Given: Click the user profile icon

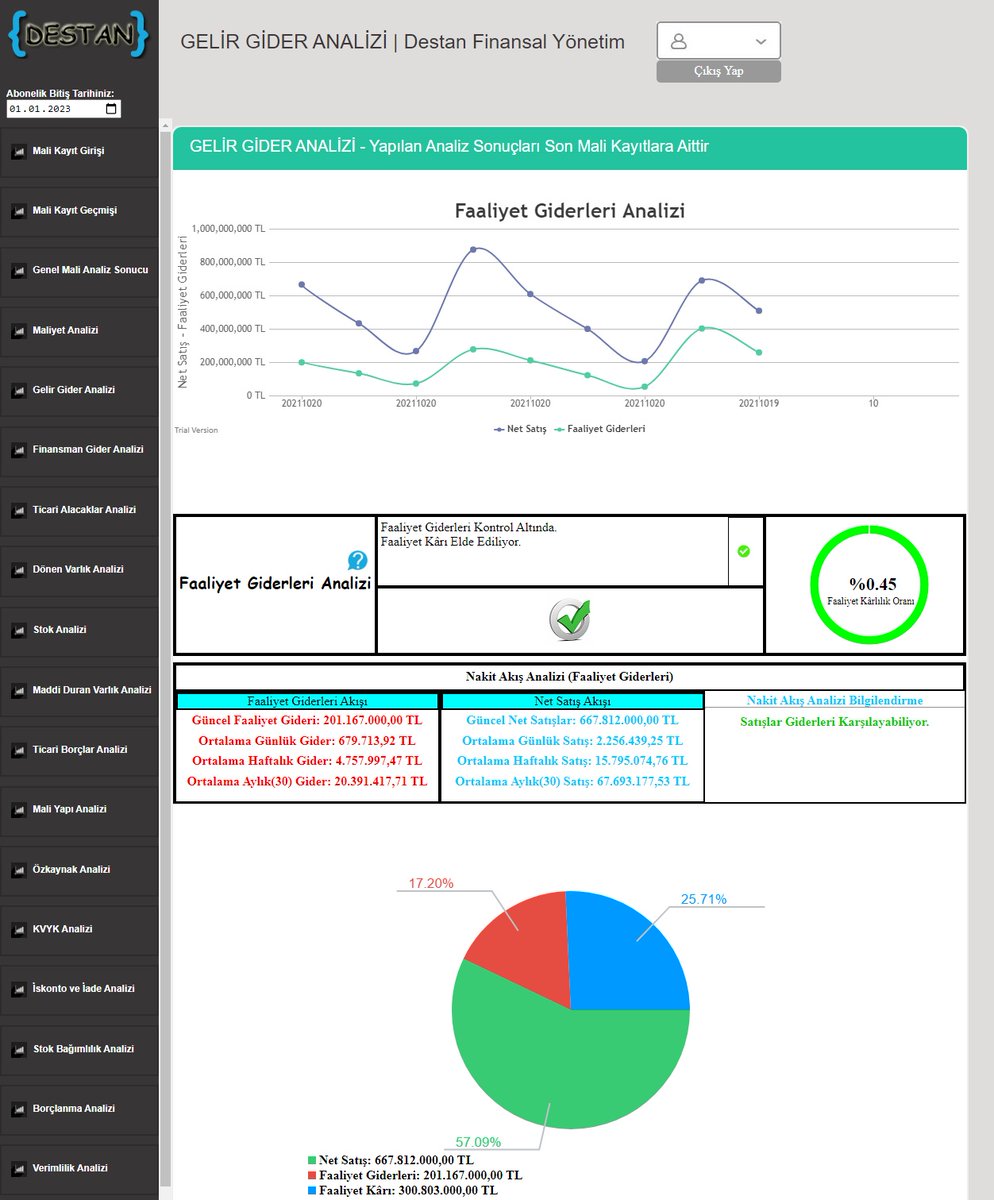Looking at the screenshot, I should click(679, 41).
